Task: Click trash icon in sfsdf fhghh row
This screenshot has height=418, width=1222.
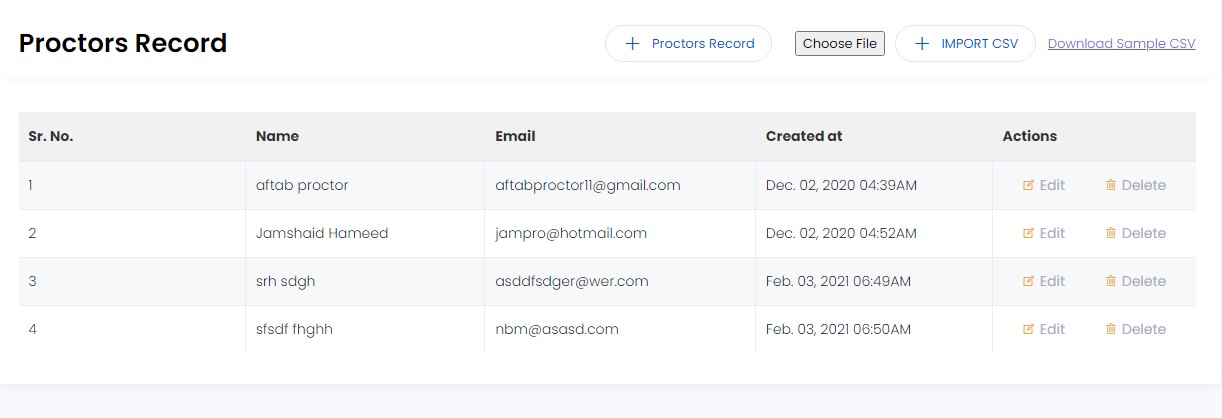Action: (1110, 329)
